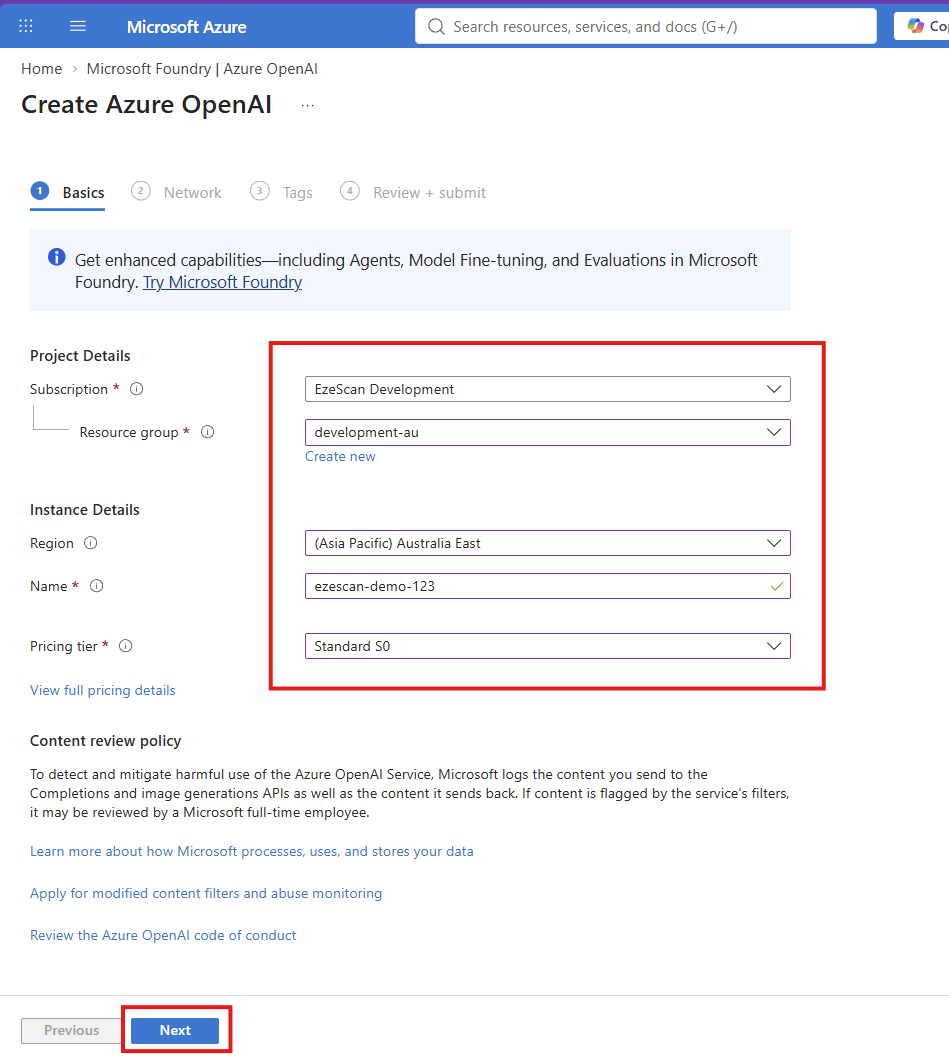Click the blue info icon in banner
Screen dimensions: 949x1056
click(x=57, y=257)
